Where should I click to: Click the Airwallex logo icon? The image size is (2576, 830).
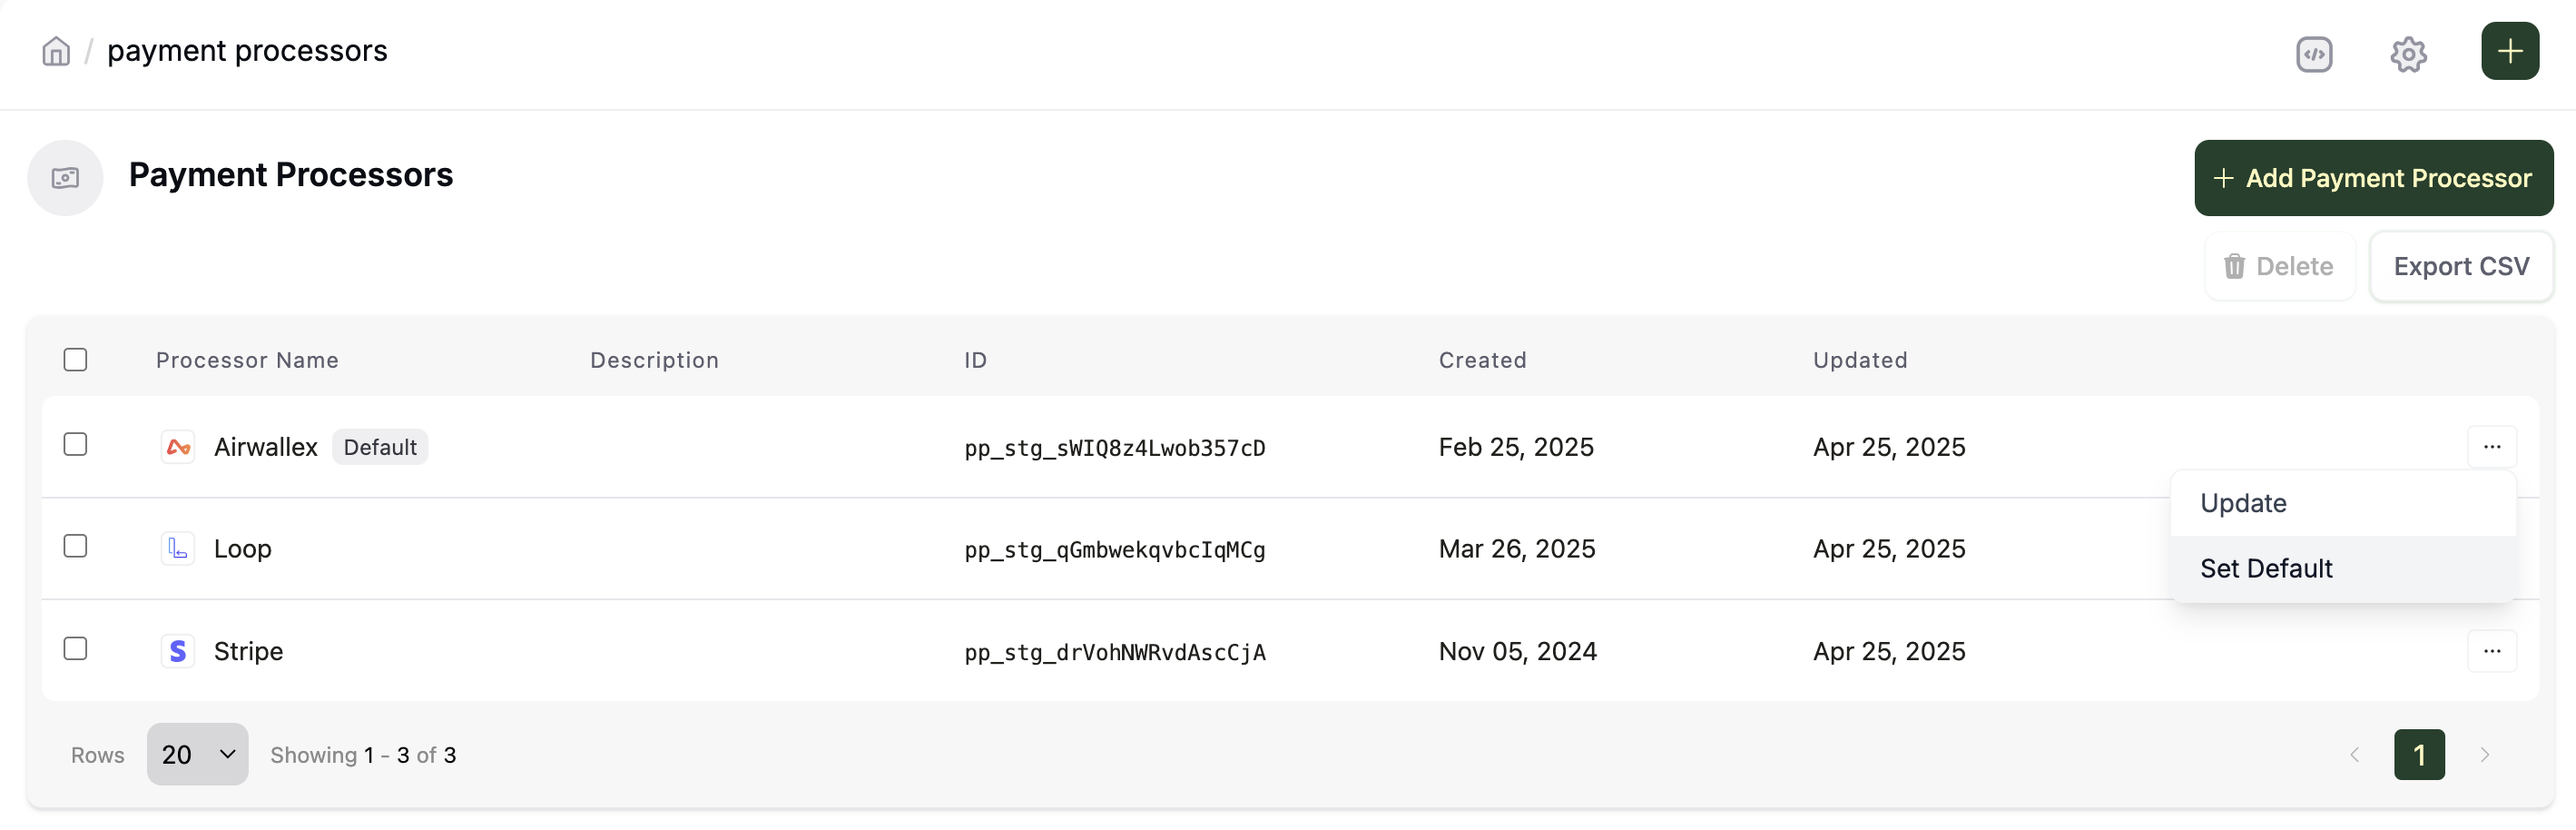(178, 447)
